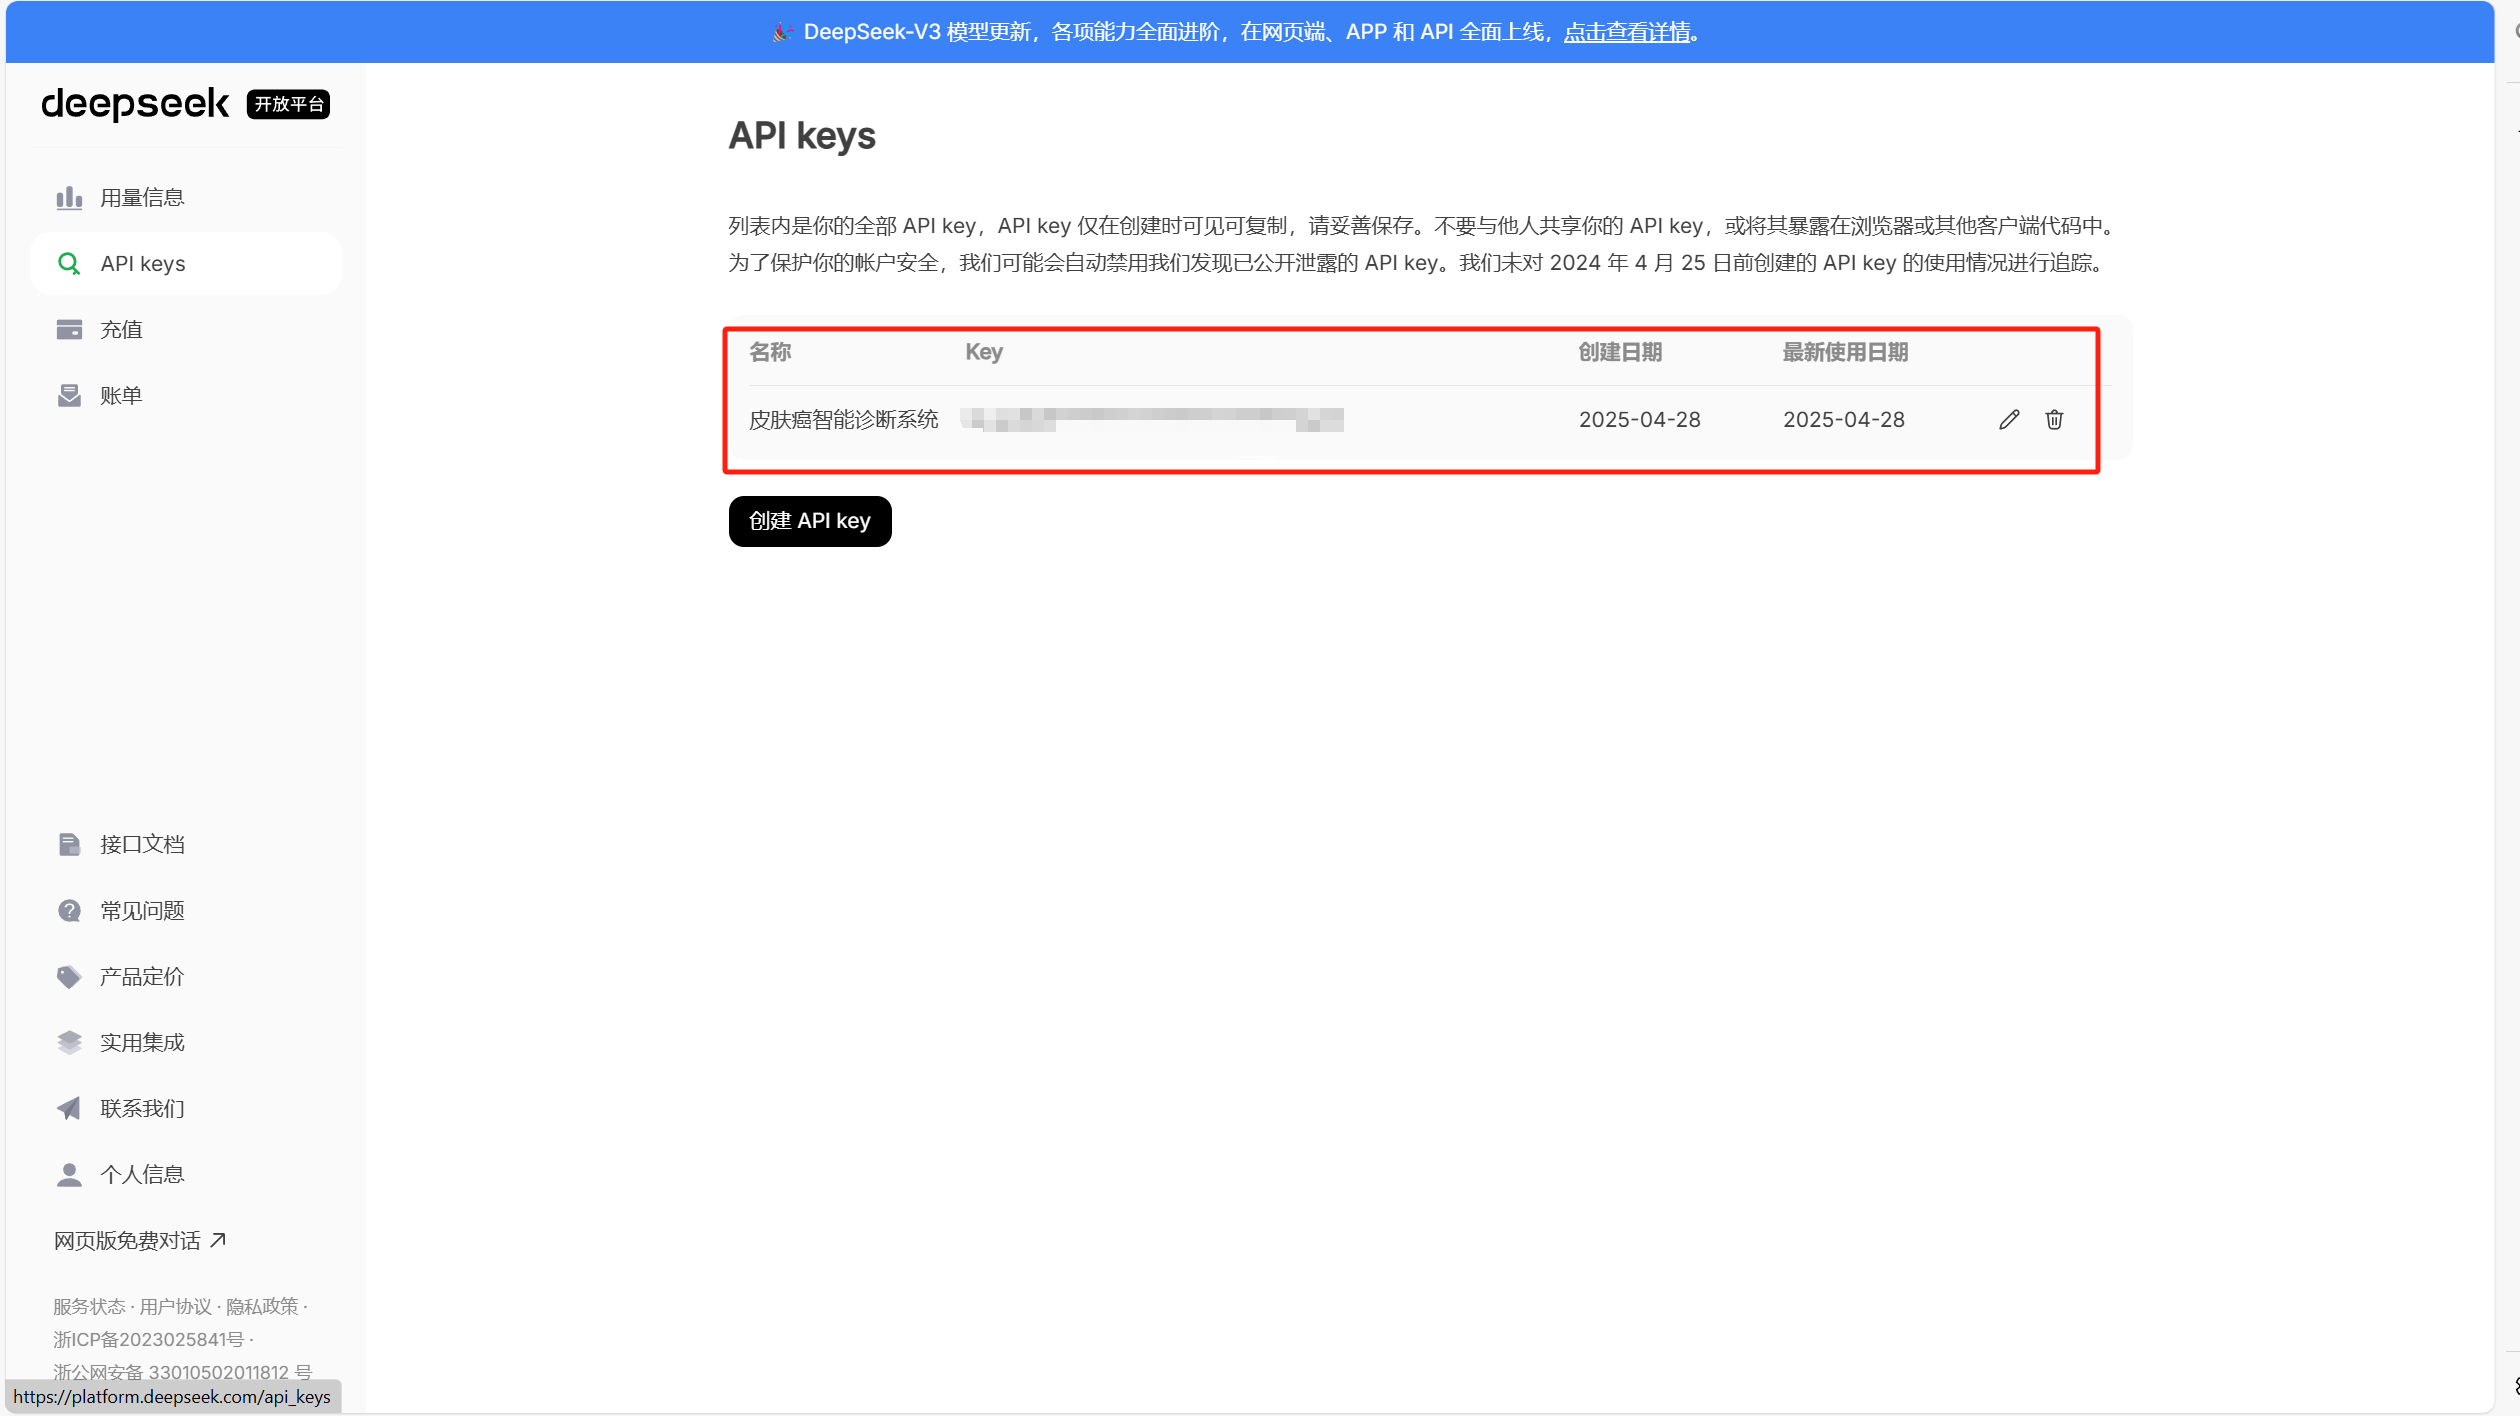Click the price tag icon beside 产品定价
The width and height of the screenshot is (2520, 1416).
[x=69, y=977]
